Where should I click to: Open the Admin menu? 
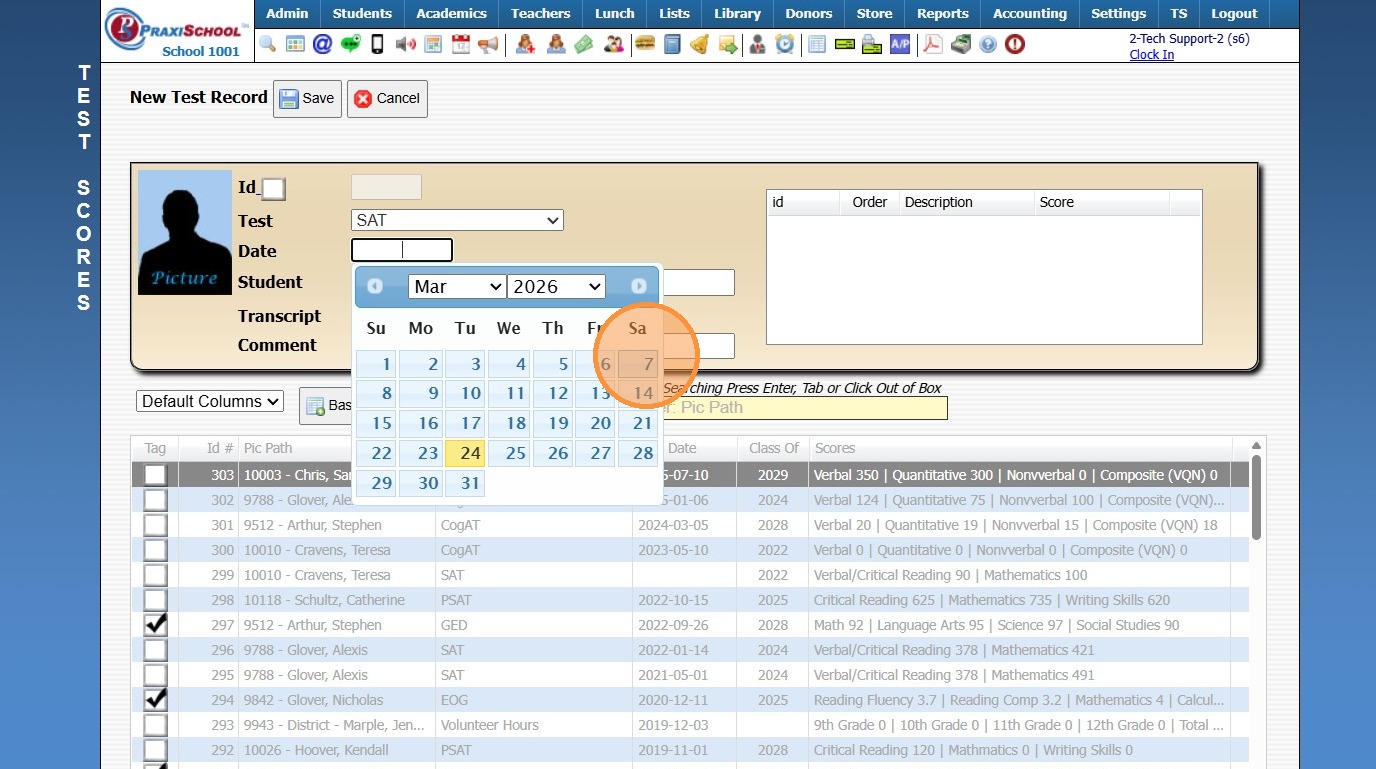click(x=287, y=14)
